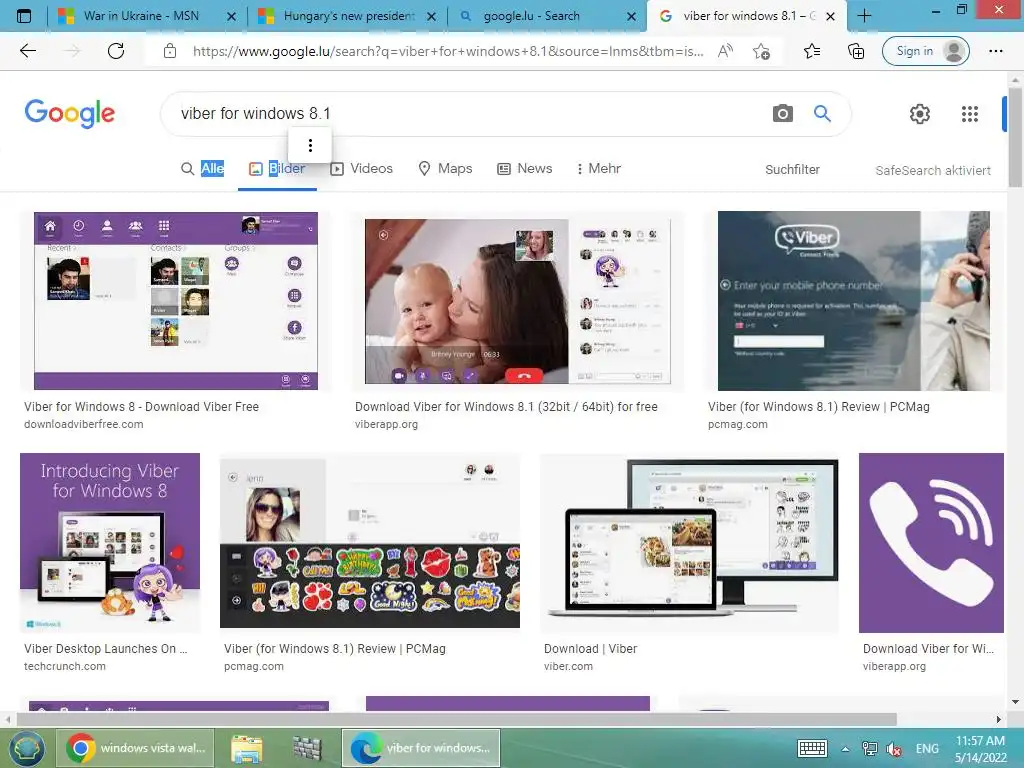1024x768 pixels.
Task: Click the vertical scrollbar thumb
Action: [x=1015, y=137]
